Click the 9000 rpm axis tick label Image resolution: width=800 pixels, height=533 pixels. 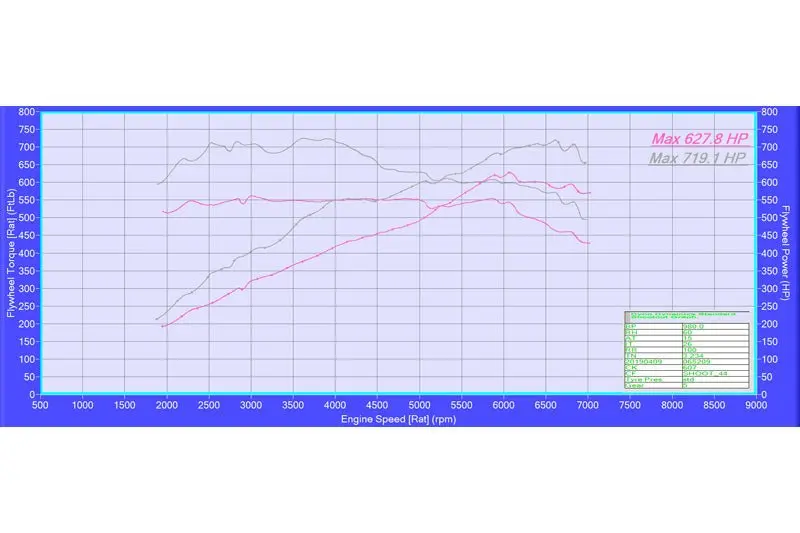click(x=756, y=405)
